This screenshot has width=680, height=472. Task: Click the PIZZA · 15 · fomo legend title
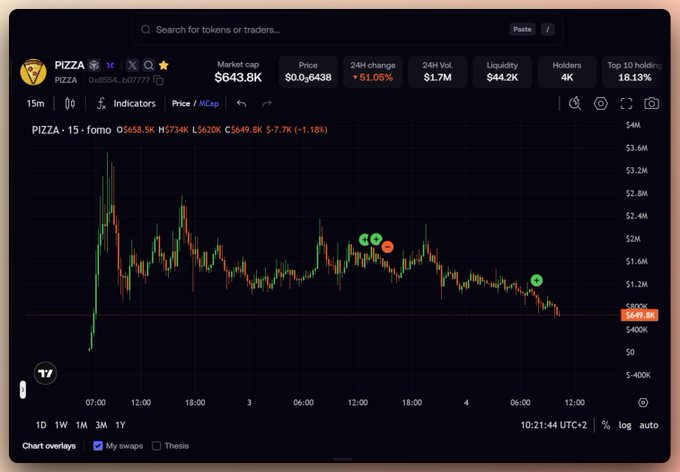72,130
